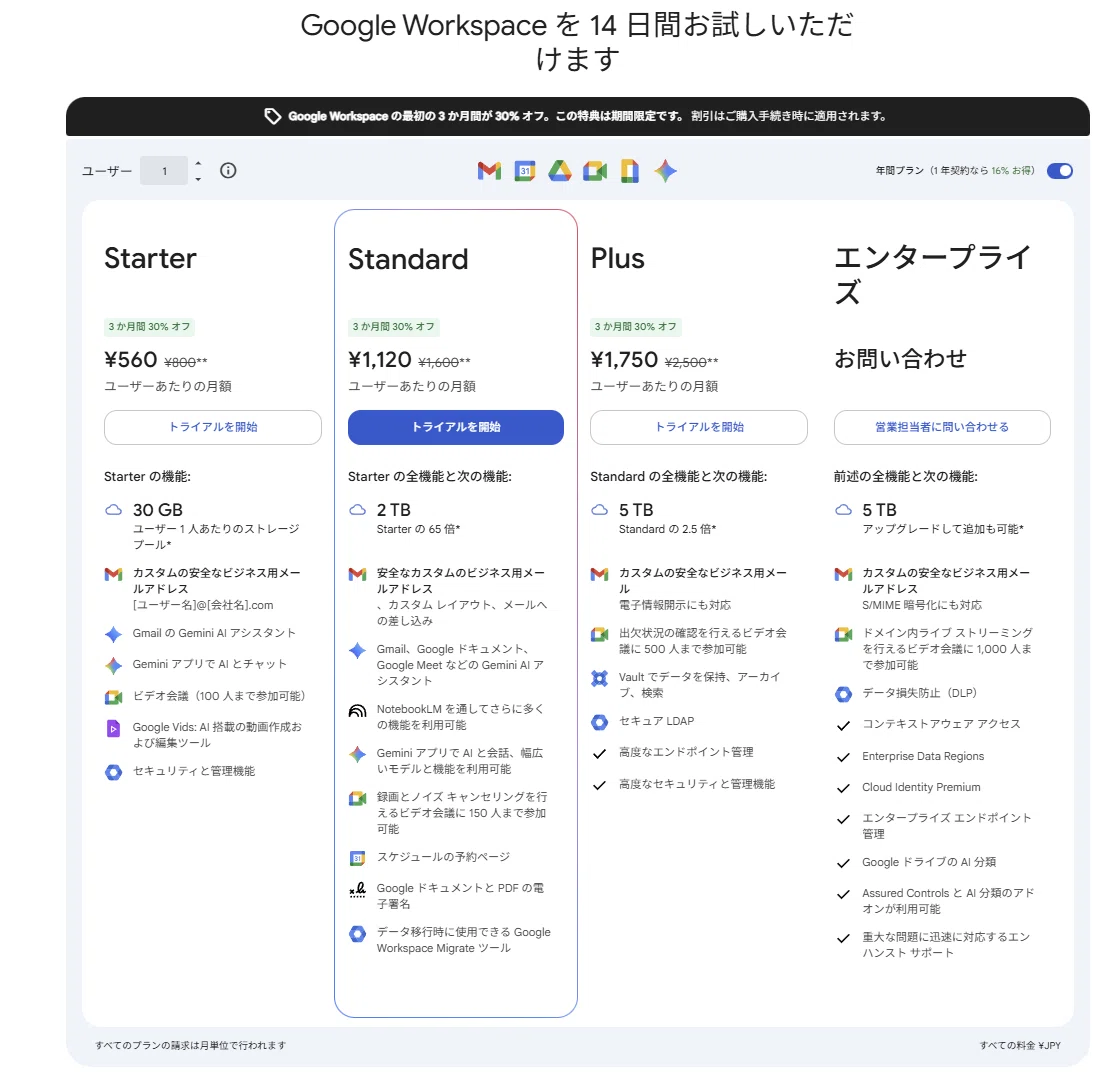Click the cloud icon beside 30 GB storage
1094x1073 pixels.
(113, 510)
